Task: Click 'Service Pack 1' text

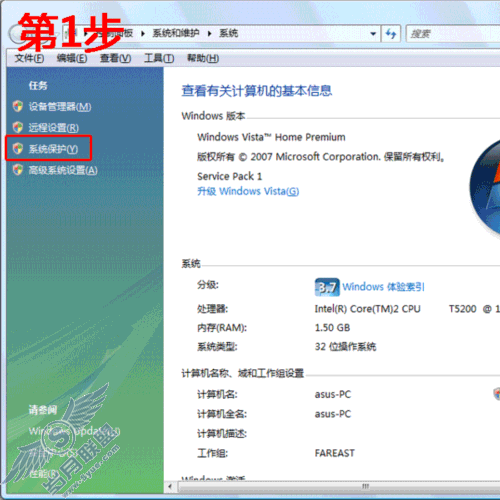Action: pos(230,176)
